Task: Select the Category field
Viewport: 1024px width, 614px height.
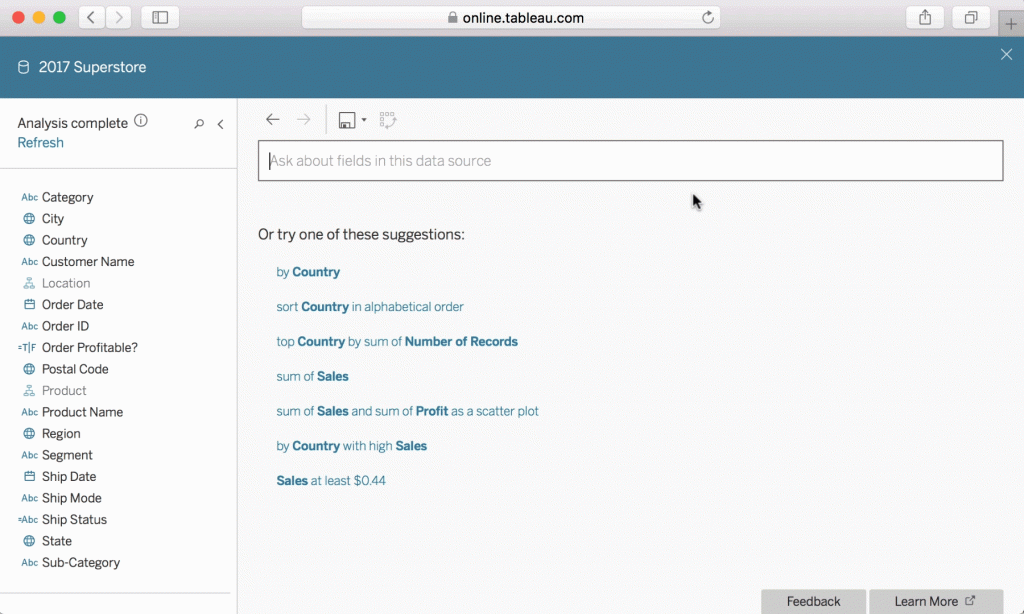Action: [67, 197]
